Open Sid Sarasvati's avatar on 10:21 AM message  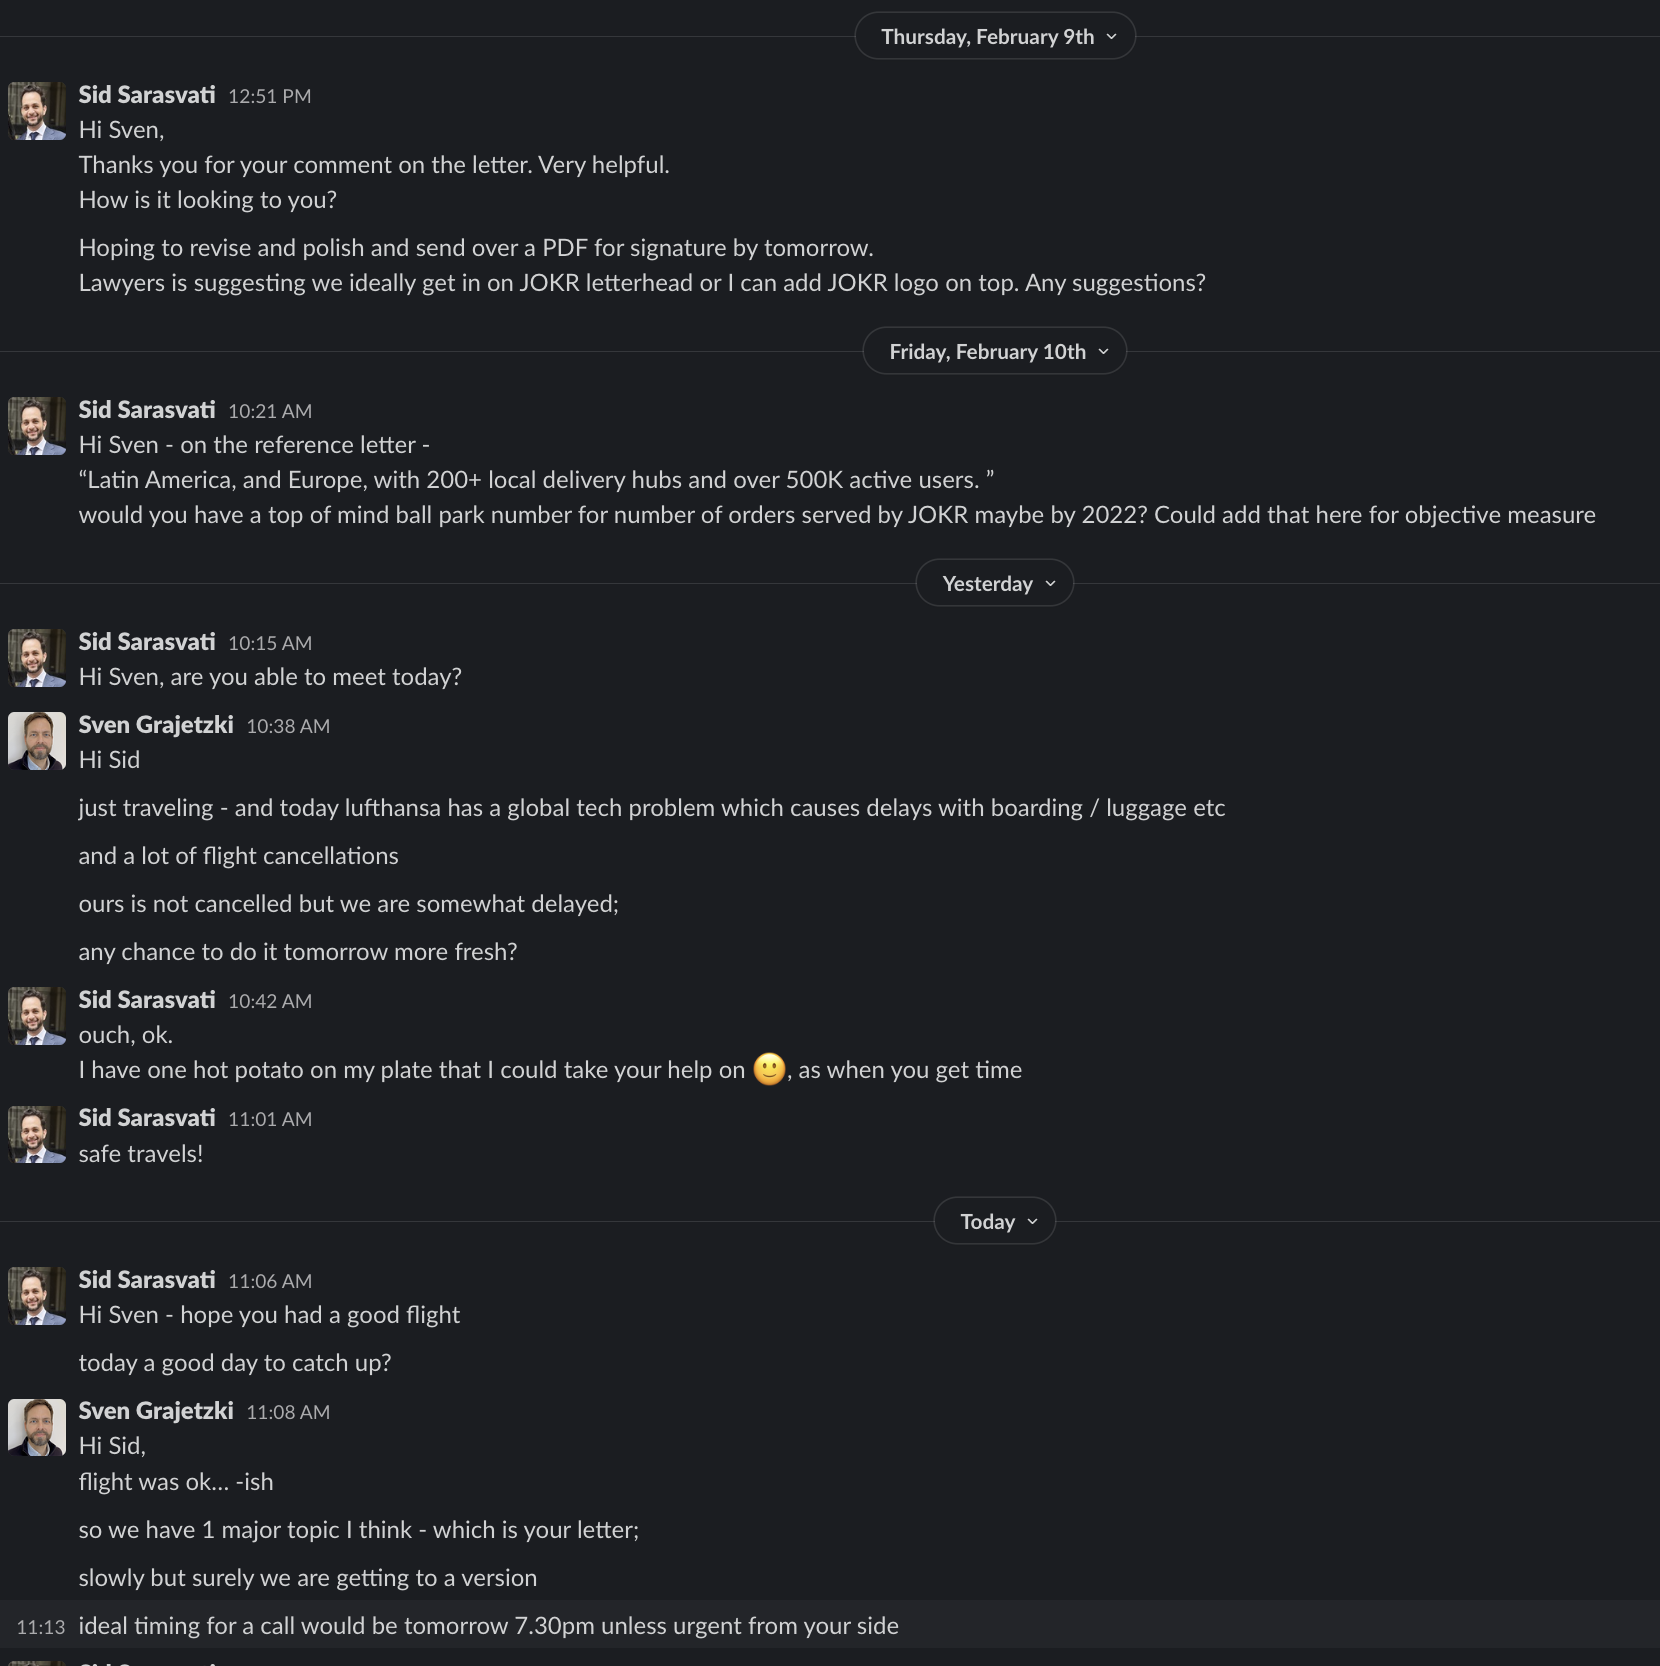tap(37, 426)
